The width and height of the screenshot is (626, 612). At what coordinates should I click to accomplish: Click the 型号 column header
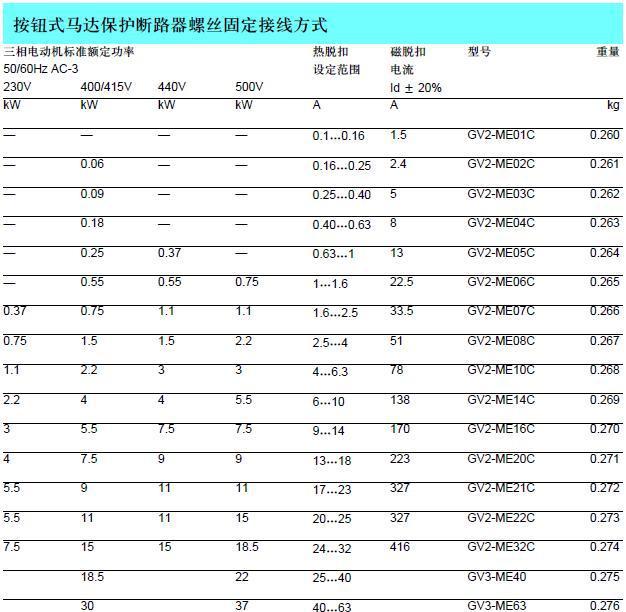point(479,50)
